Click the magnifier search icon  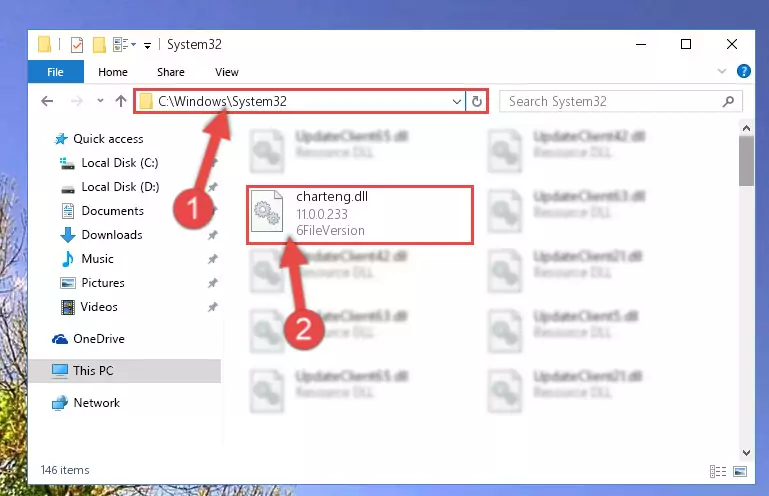[728, 102]
